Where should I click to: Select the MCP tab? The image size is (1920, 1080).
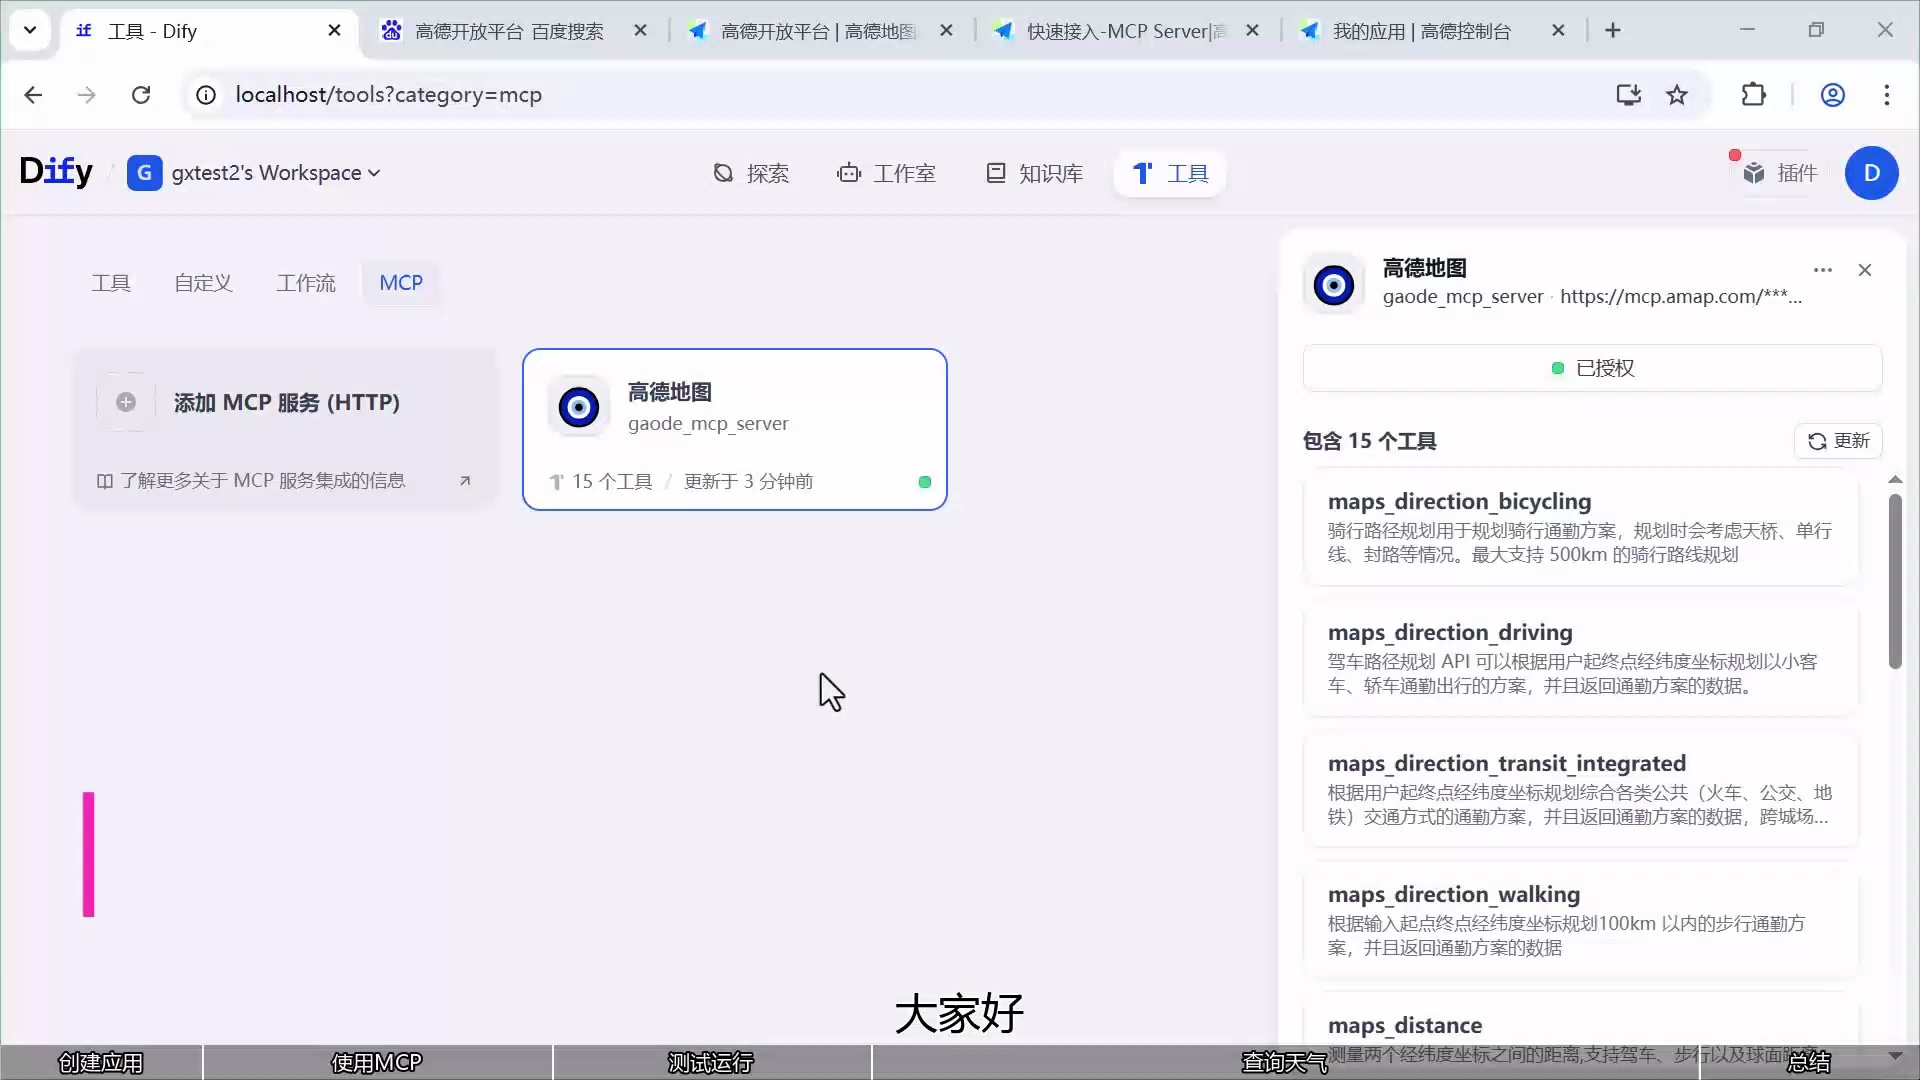tap(401, 283)
